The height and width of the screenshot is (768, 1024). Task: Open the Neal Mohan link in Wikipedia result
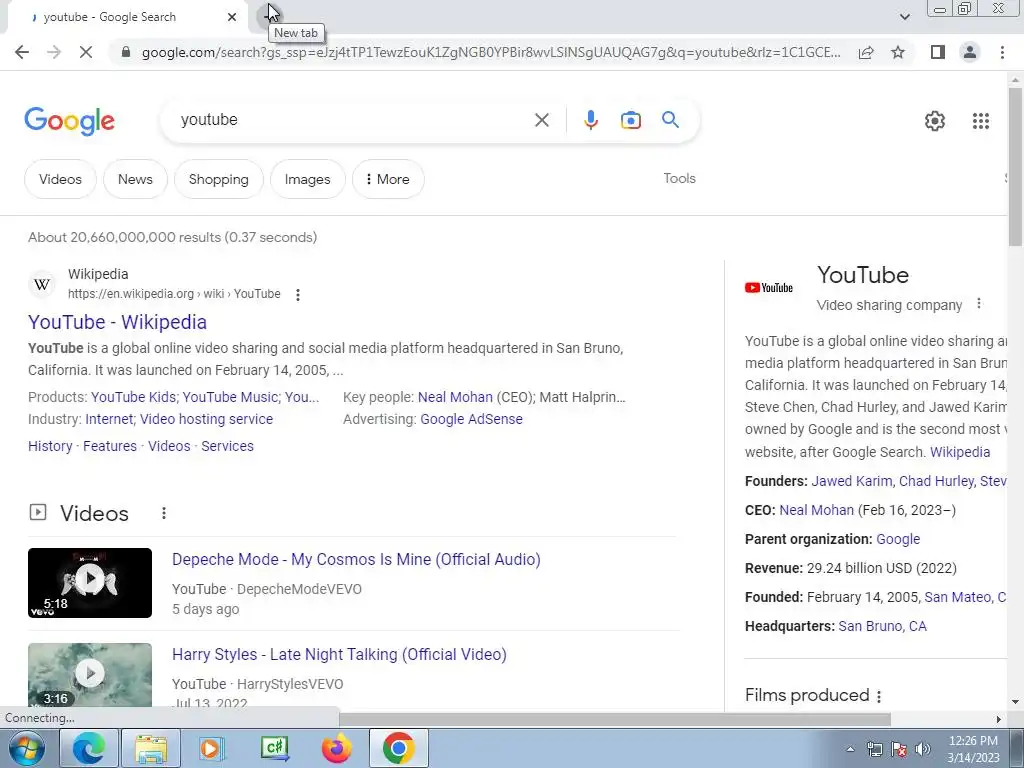(455, 397)
